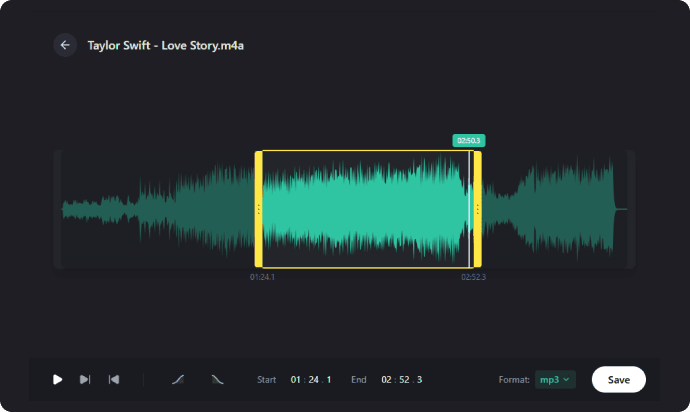Click the start tenths field showing 1
Screen dimensions: 690x412
pyautogui.click(x=329, y=379)
